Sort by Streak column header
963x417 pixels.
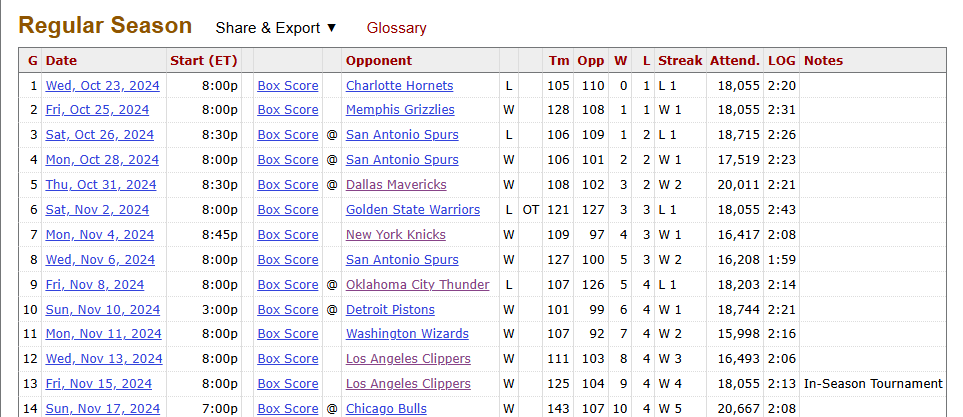tap(680, 61)
